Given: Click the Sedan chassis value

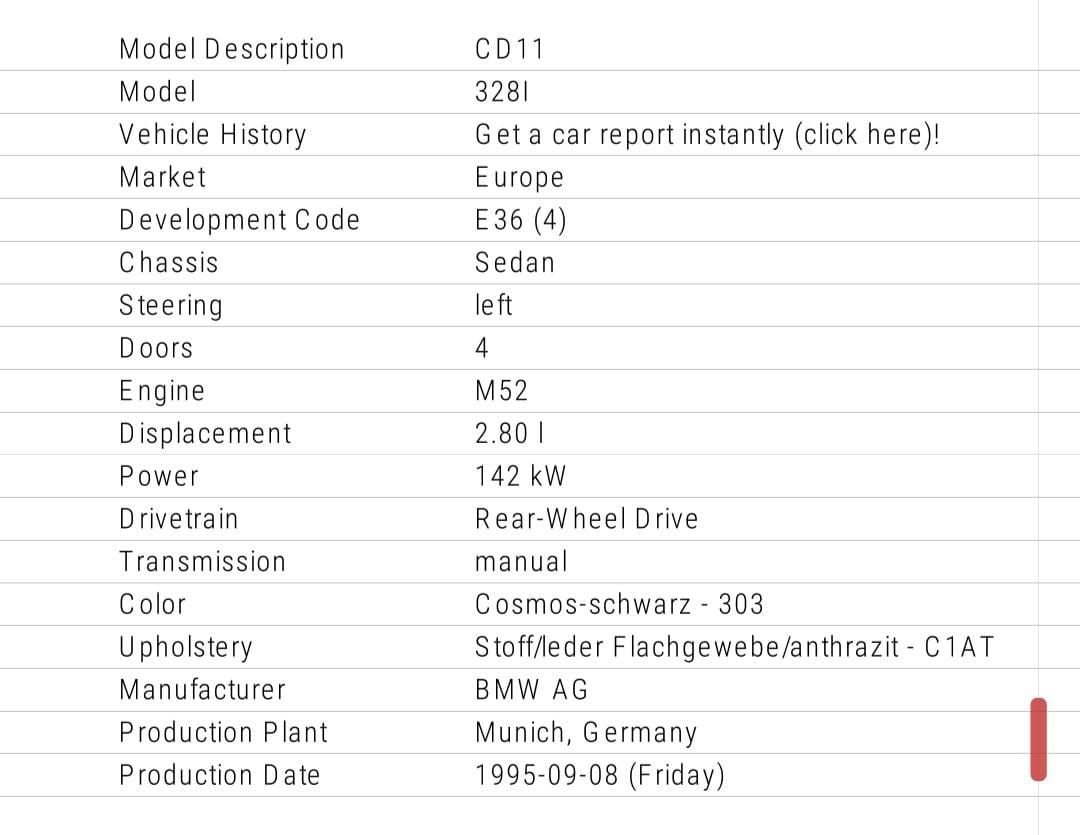Looking at the screenshot, I should [x=514, y=263].
